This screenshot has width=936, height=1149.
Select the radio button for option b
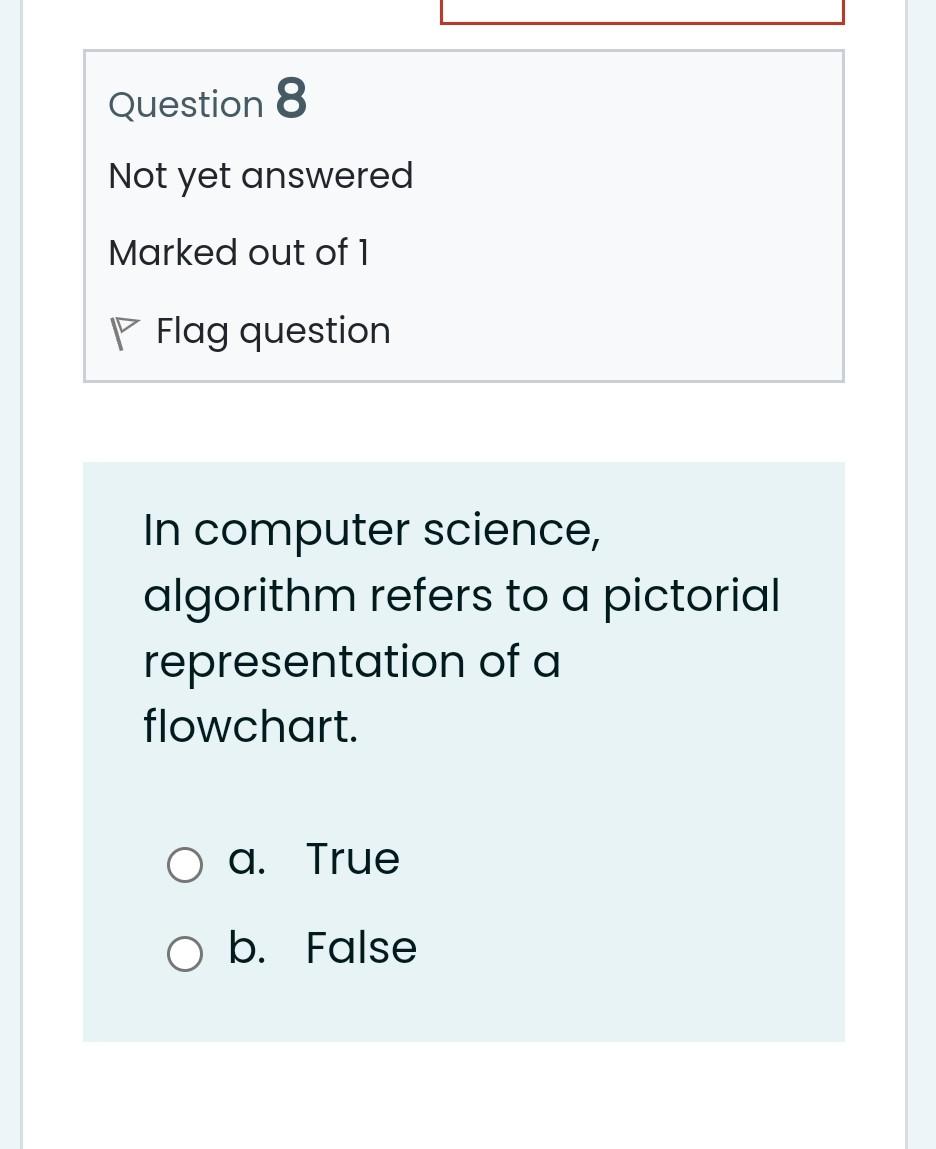coord(185,954)
